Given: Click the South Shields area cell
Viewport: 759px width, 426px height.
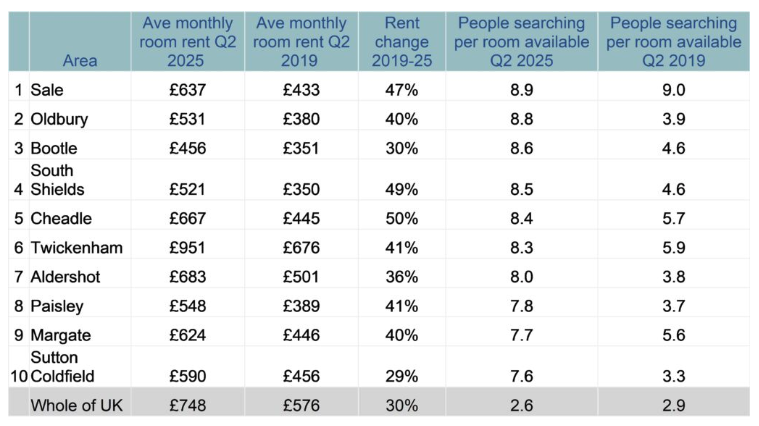Looking at the screenshot, I should [x=57, y=180].
